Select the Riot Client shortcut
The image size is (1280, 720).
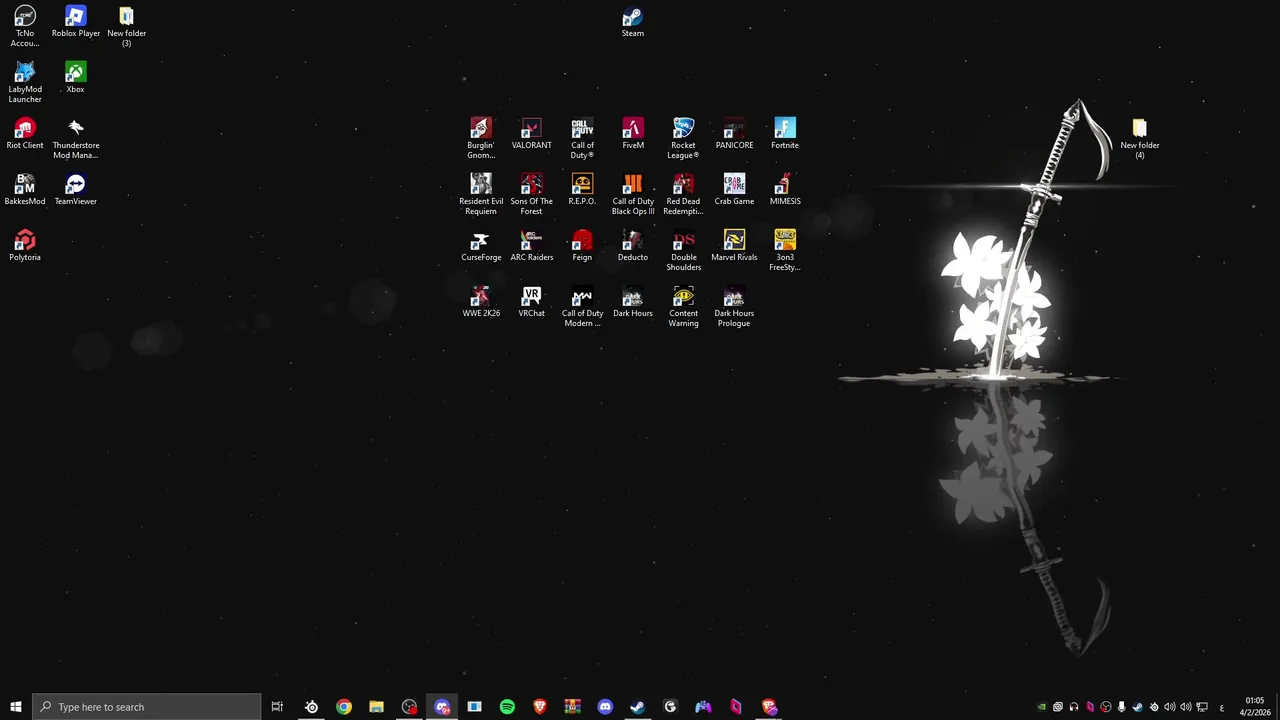tap(25, 135)
